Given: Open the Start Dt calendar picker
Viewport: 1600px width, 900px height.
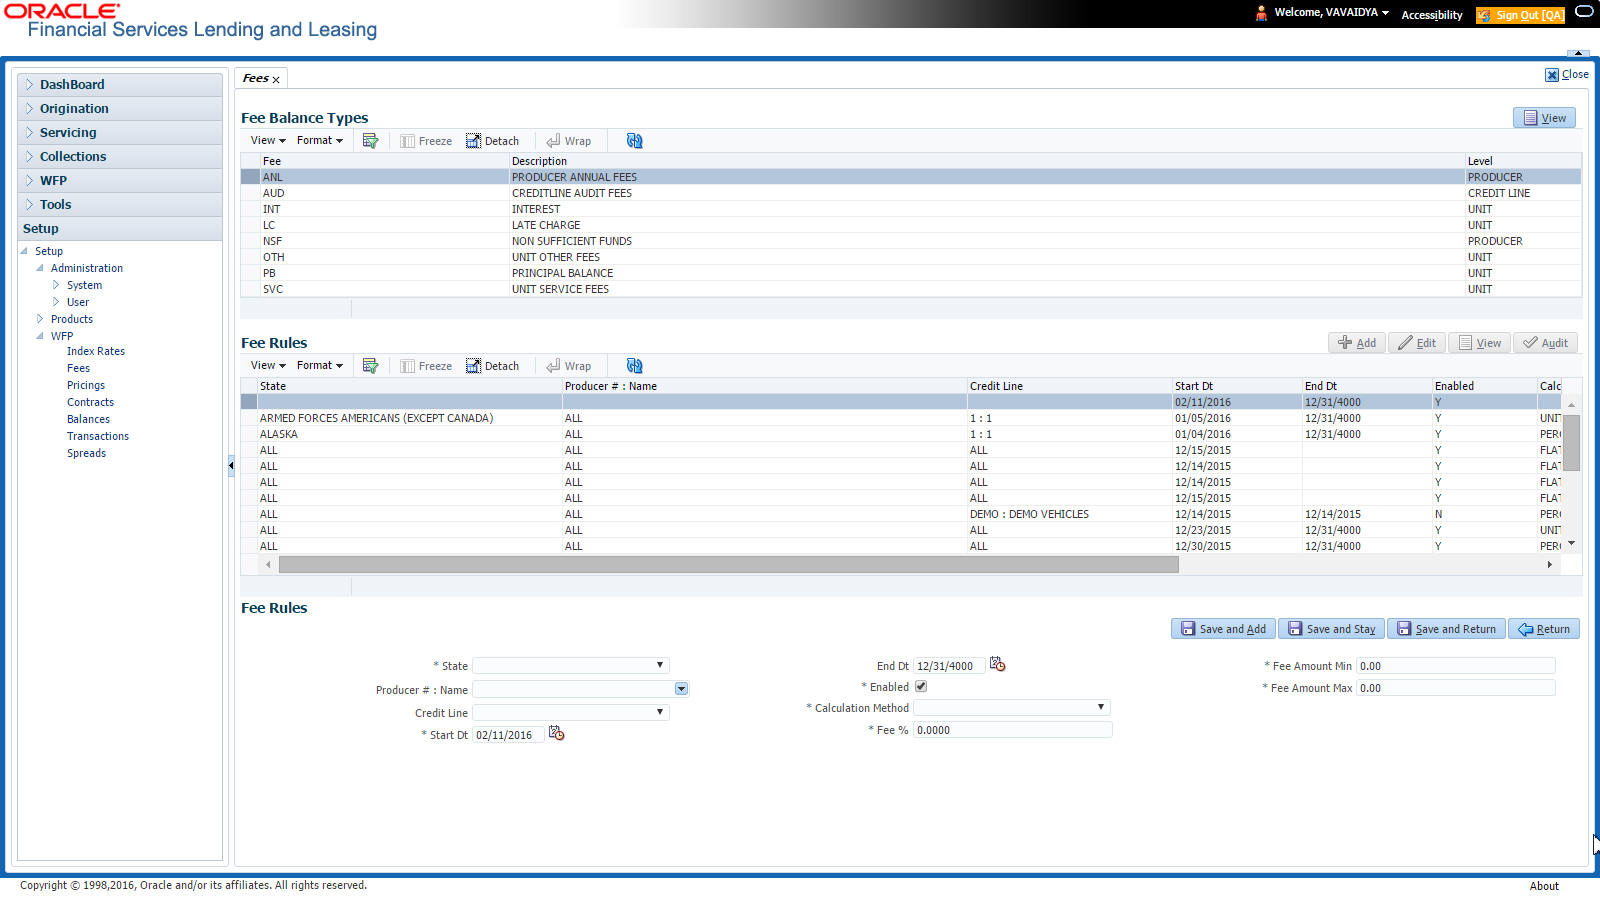Looking at the screenshot, I should point(557,734).
